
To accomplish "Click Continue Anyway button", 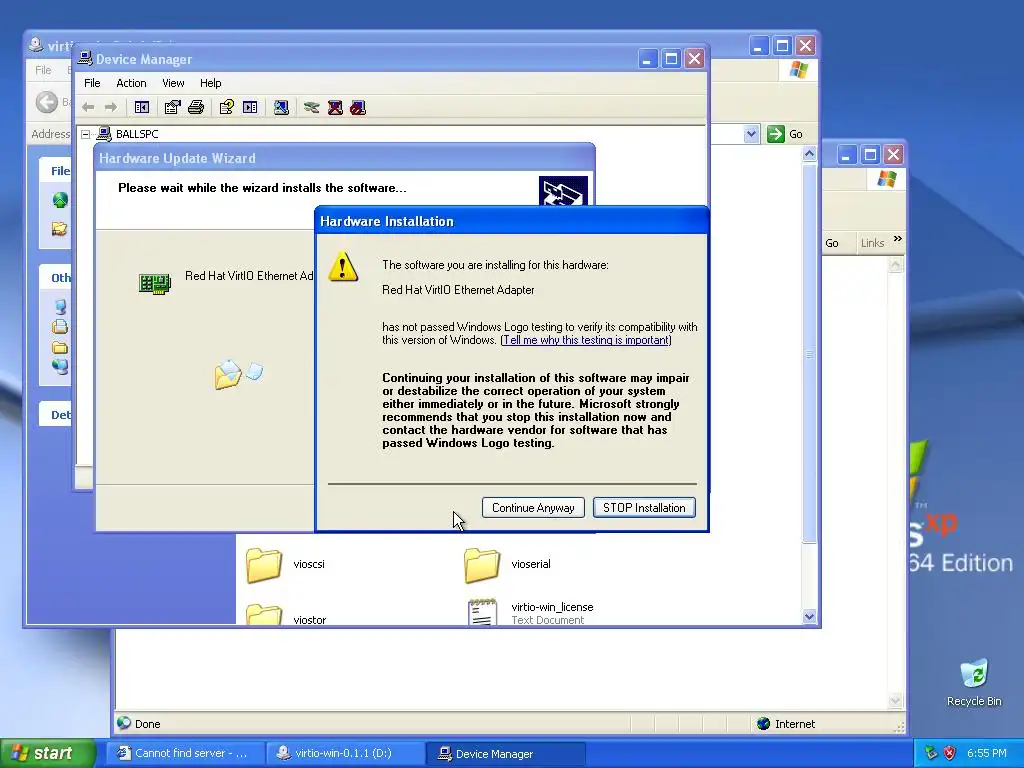I will click(533, 507).
